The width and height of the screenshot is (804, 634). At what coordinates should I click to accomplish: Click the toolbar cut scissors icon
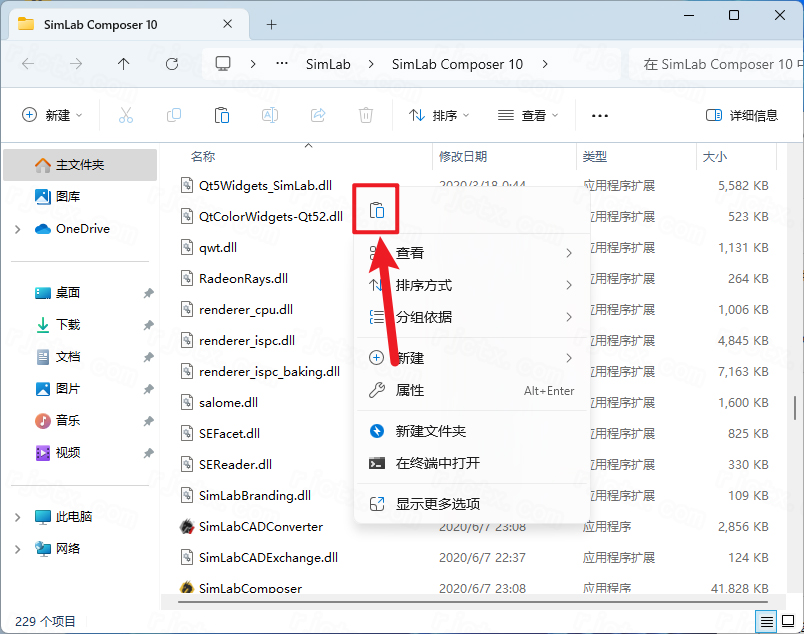coord(126,115)
